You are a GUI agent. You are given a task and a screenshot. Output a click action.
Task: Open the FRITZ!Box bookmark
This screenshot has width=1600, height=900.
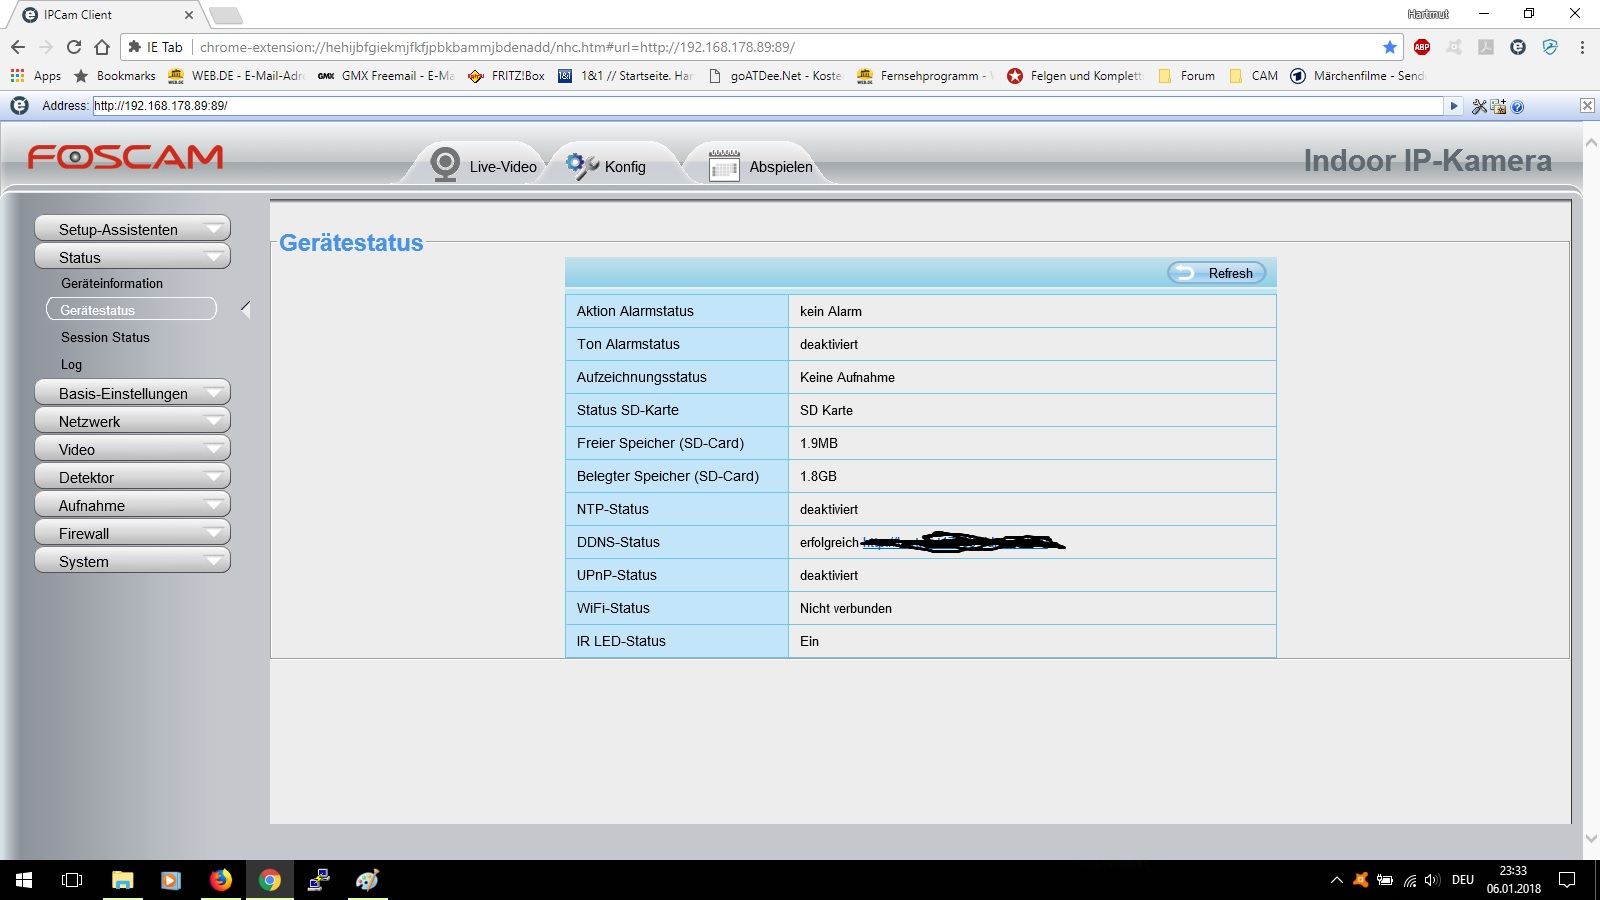507,76
